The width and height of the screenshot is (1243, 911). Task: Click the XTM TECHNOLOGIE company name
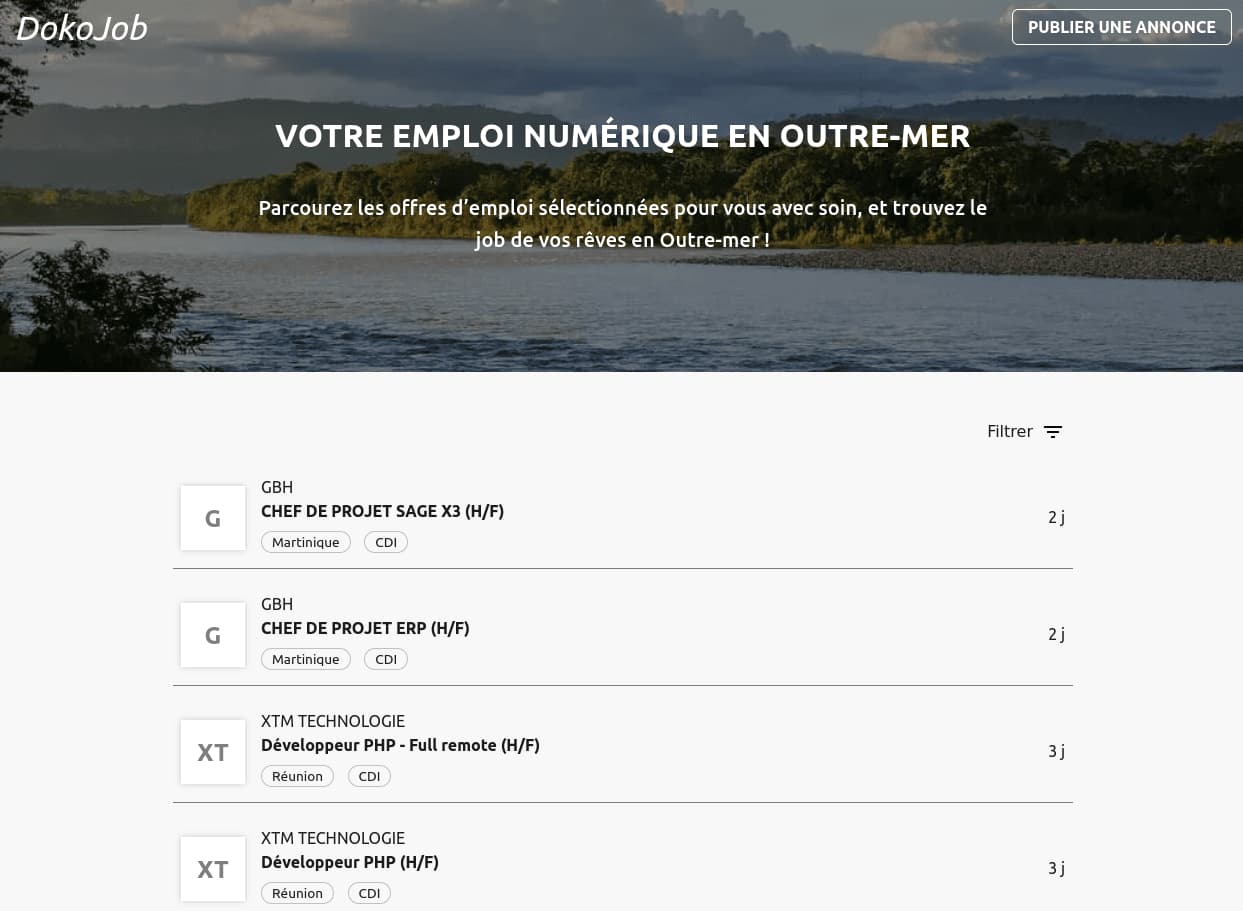[x=333, y=721]
